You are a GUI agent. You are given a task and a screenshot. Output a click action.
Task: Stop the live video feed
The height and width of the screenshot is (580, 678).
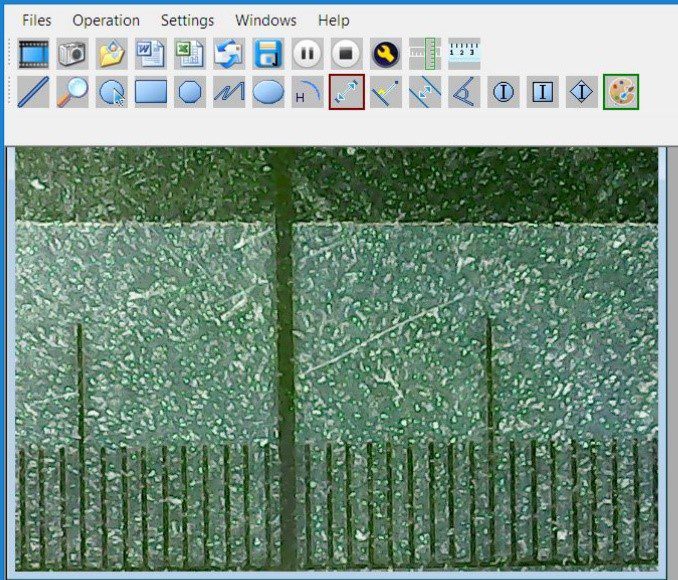tap(346, 54)
